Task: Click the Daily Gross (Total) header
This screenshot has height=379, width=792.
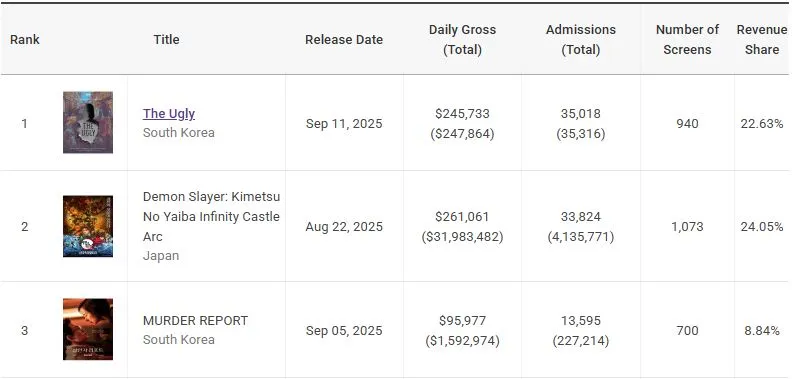Action: pos(462,39)
